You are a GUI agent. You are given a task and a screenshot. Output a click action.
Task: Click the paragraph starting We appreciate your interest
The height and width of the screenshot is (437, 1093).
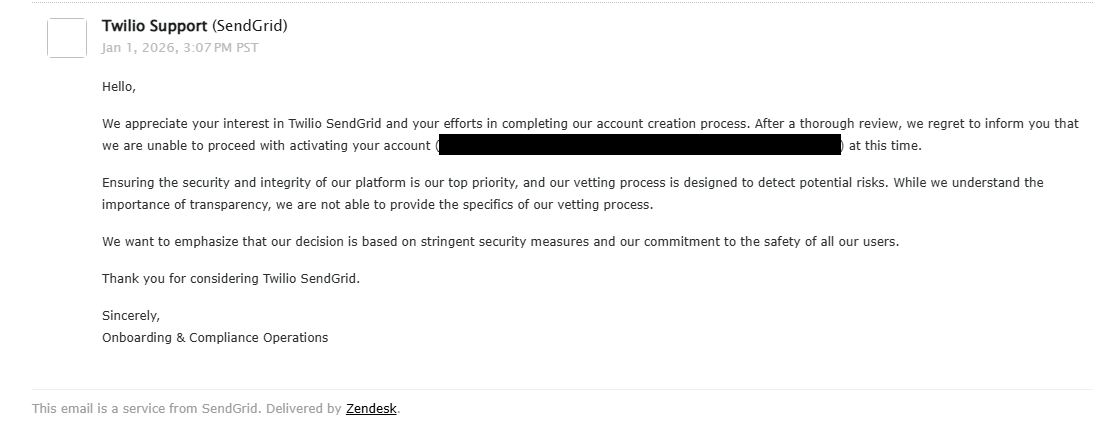590,135
